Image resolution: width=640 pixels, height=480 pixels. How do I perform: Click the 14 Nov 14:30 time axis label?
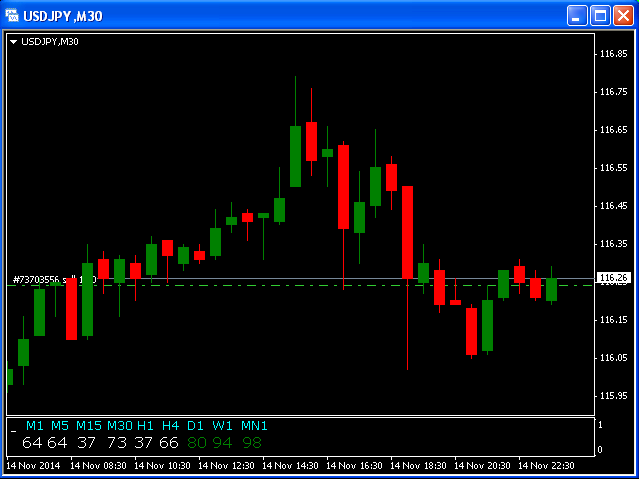pyautogui.click(x=293, y=466)
